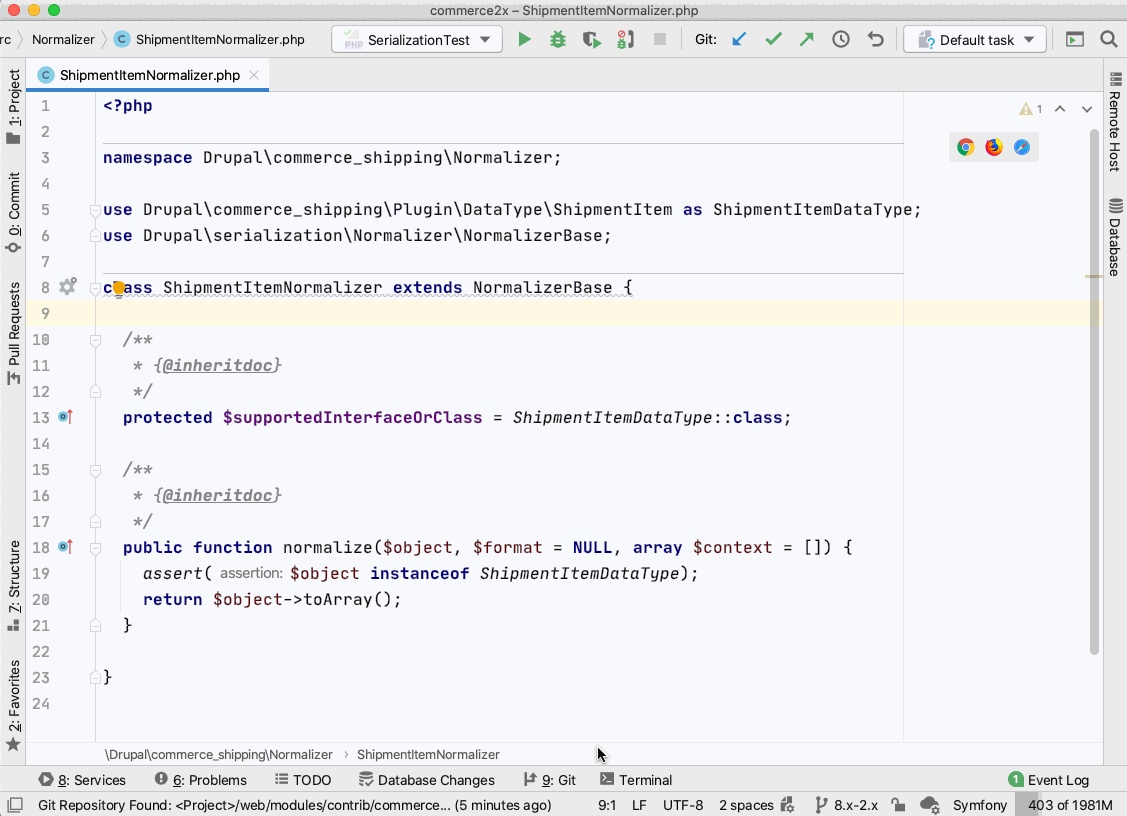Viewport: 1127px width, 816px height.
Task: Open the Default task dropdown
Action: pyautogui.click(x=974, y=39)
